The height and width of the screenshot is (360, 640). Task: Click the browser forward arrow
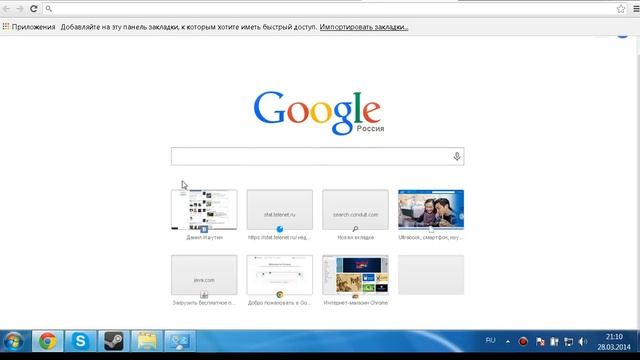(x=20, y=9)
